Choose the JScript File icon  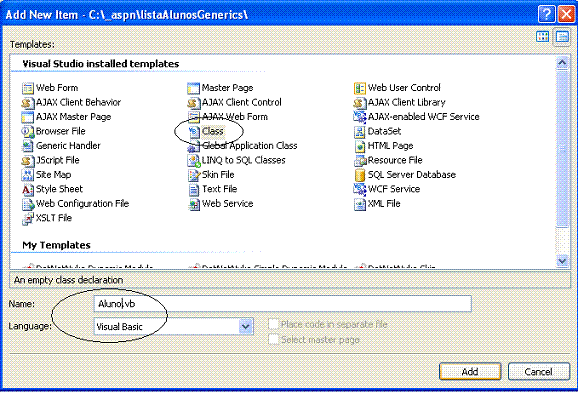[28, 161]
